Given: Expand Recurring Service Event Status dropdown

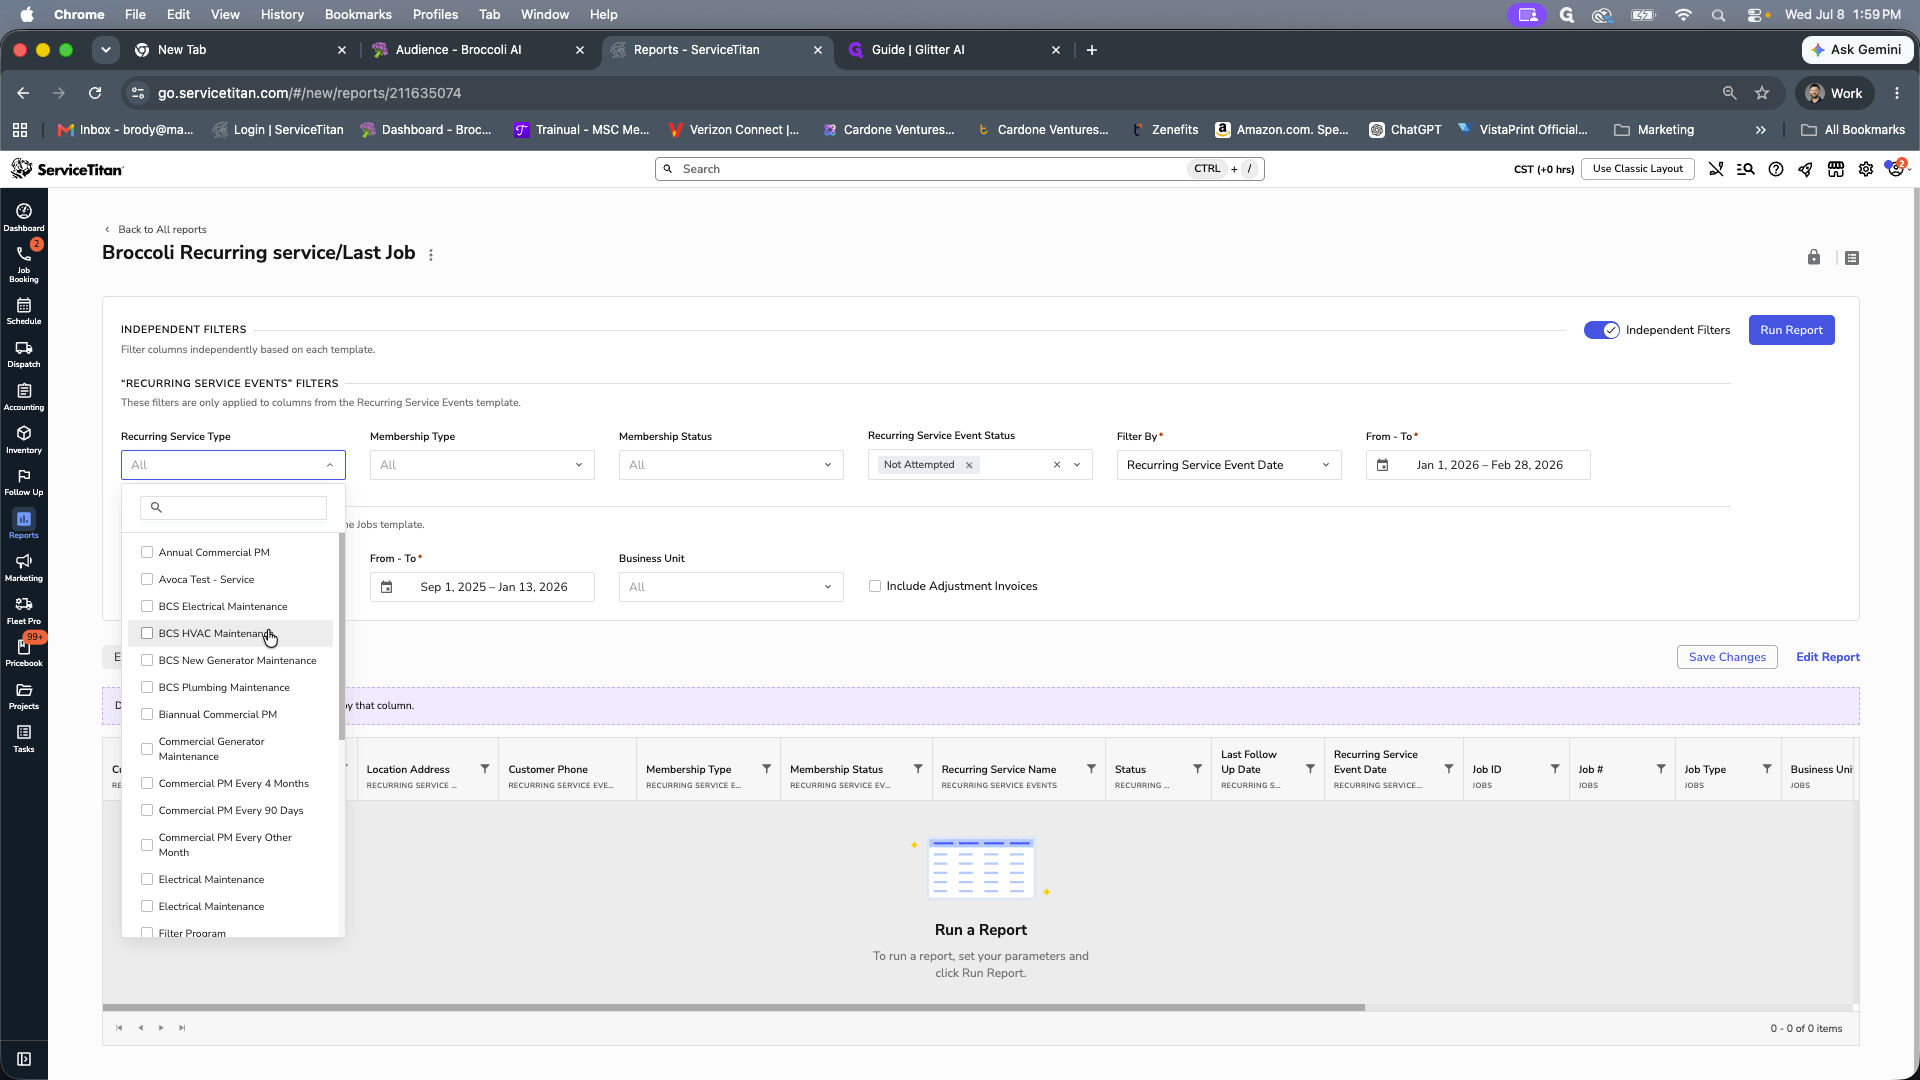Looking at the screenshot, I should pyautogui.click(x=1077, y=465).
